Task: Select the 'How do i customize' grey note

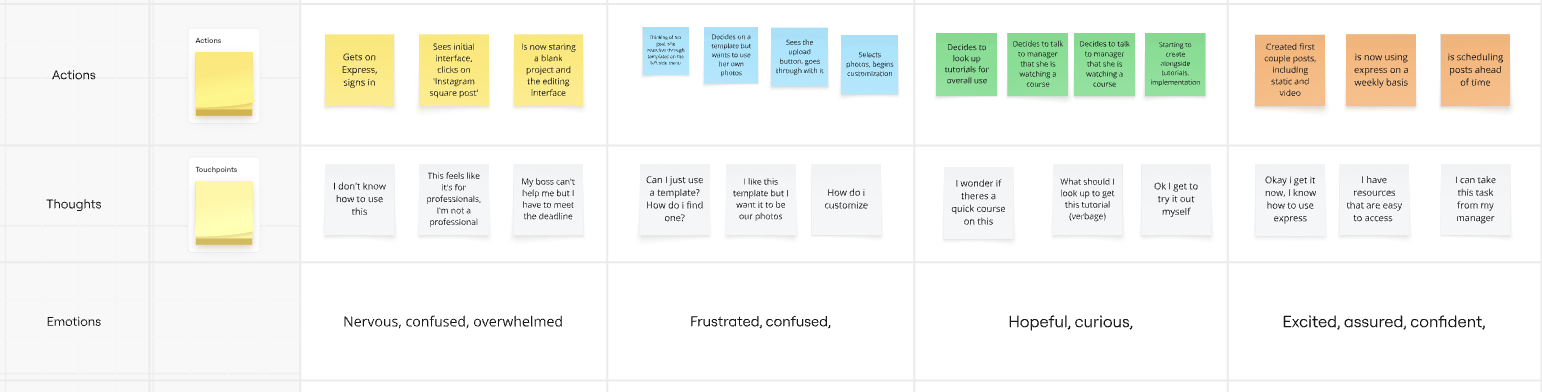Action: pyautogui.click(x=846, y=200)
